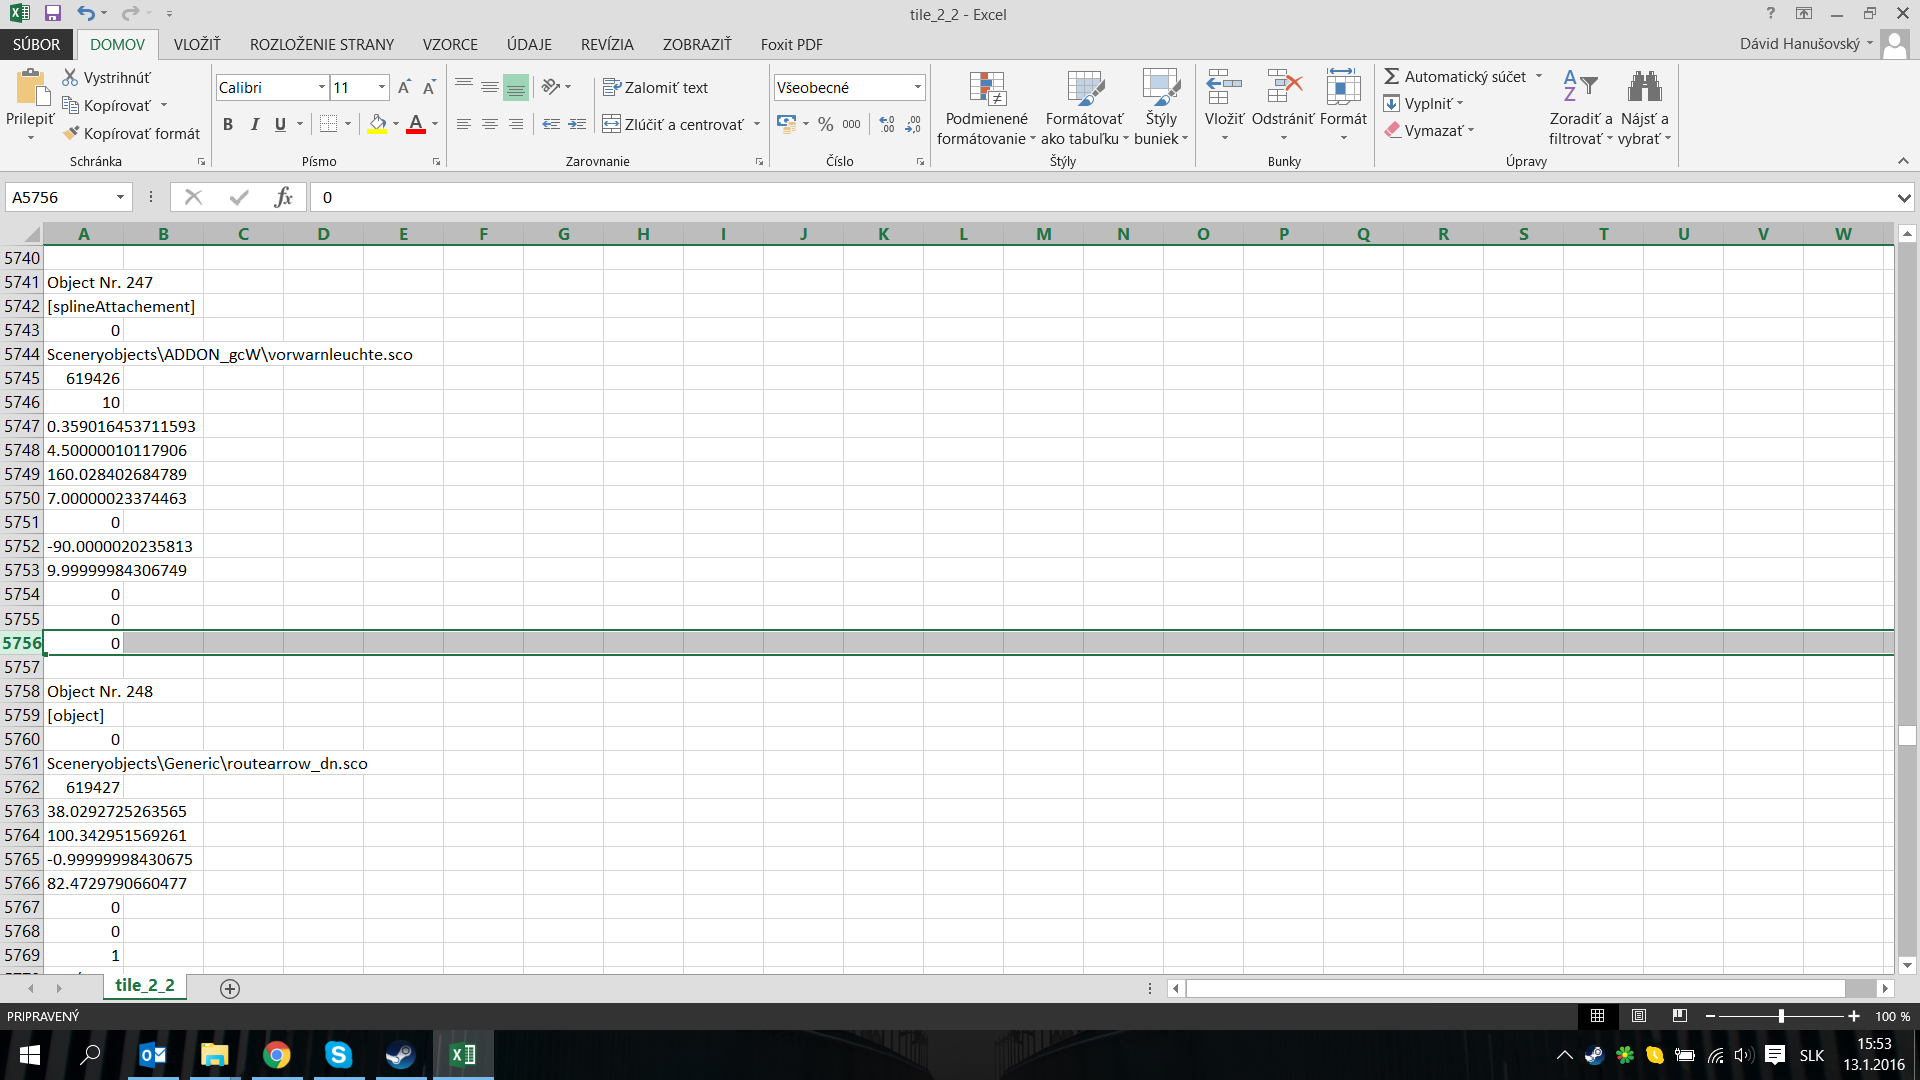Open the Všeobecné number format dropdown
This screenshot has width=1920, height=1080.
(x=916, y=88)
